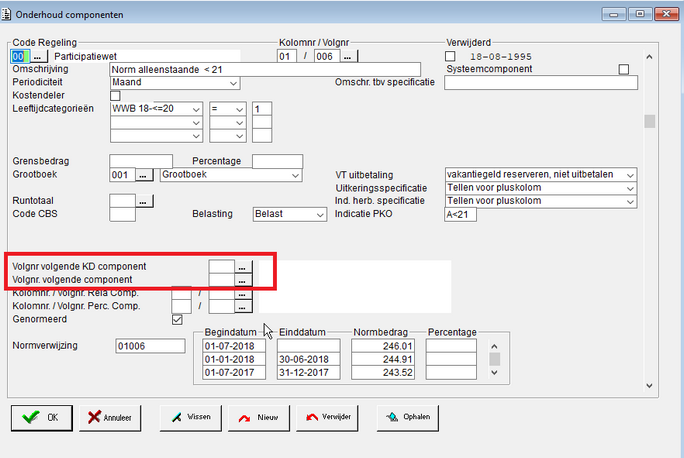Open third empty Leeftijdcategorieën dropdown

tap(156, 136)
